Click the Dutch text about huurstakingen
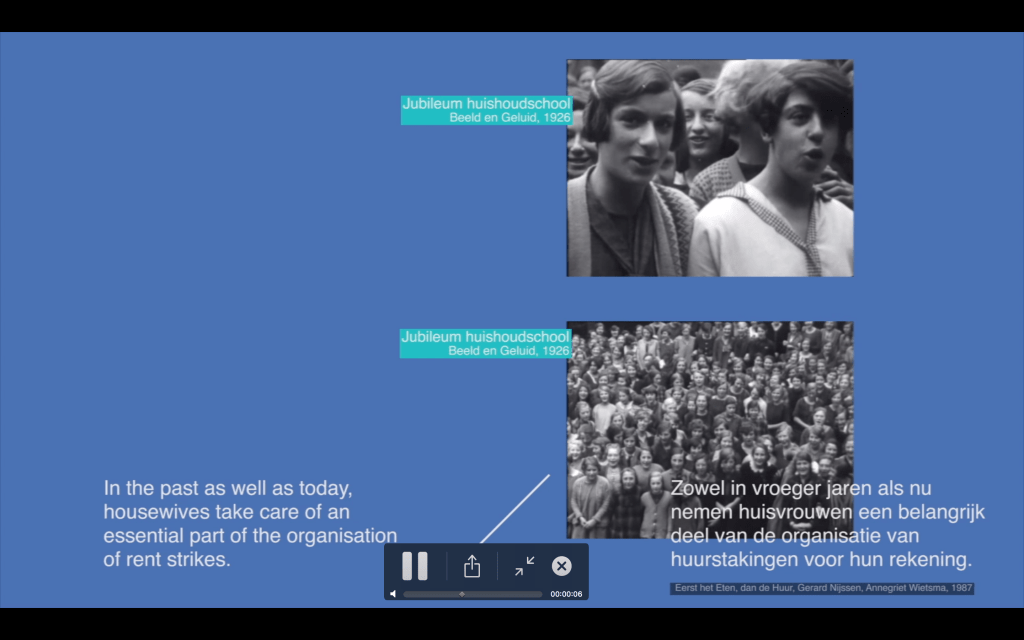 click(827, 524)
